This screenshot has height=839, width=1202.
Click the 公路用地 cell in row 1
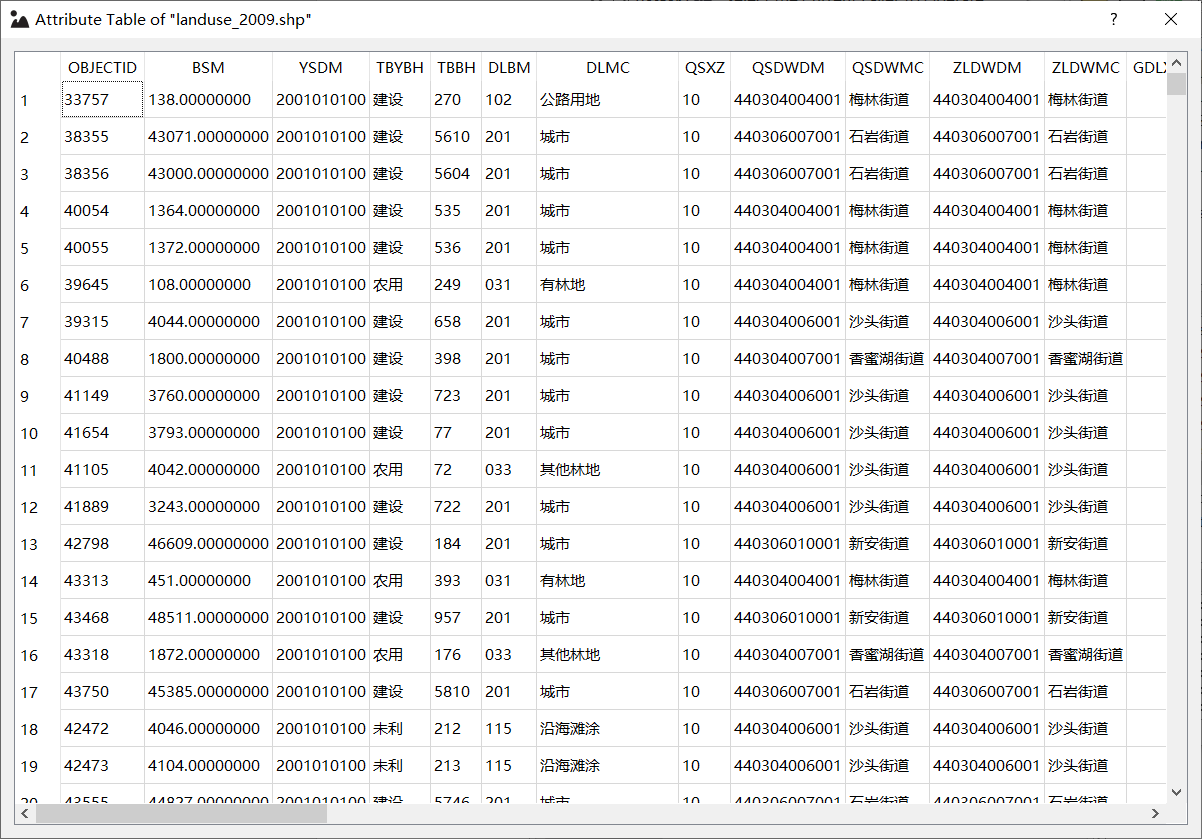click(607, 100)
